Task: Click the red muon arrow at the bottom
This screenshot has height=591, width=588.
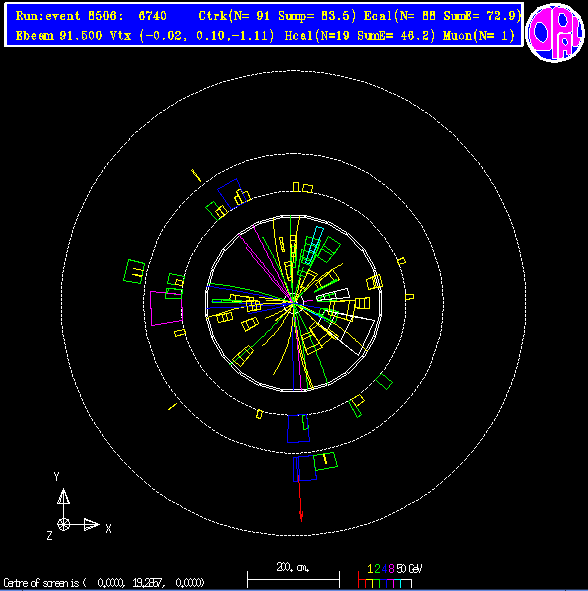Action: tap(300, 499)
